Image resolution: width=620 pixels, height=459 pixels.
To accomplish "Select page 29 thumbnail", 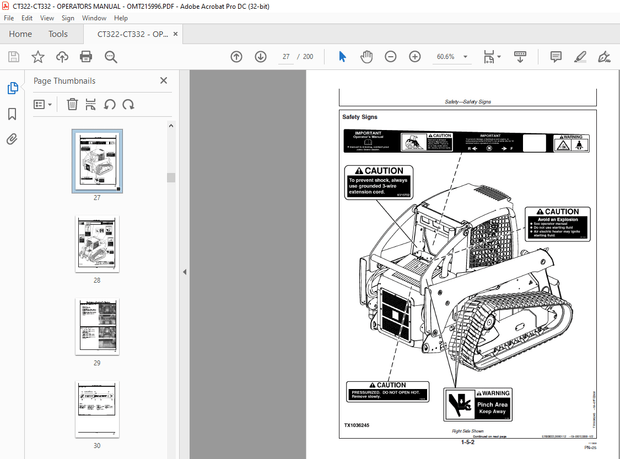I will (x=97, y=327).
